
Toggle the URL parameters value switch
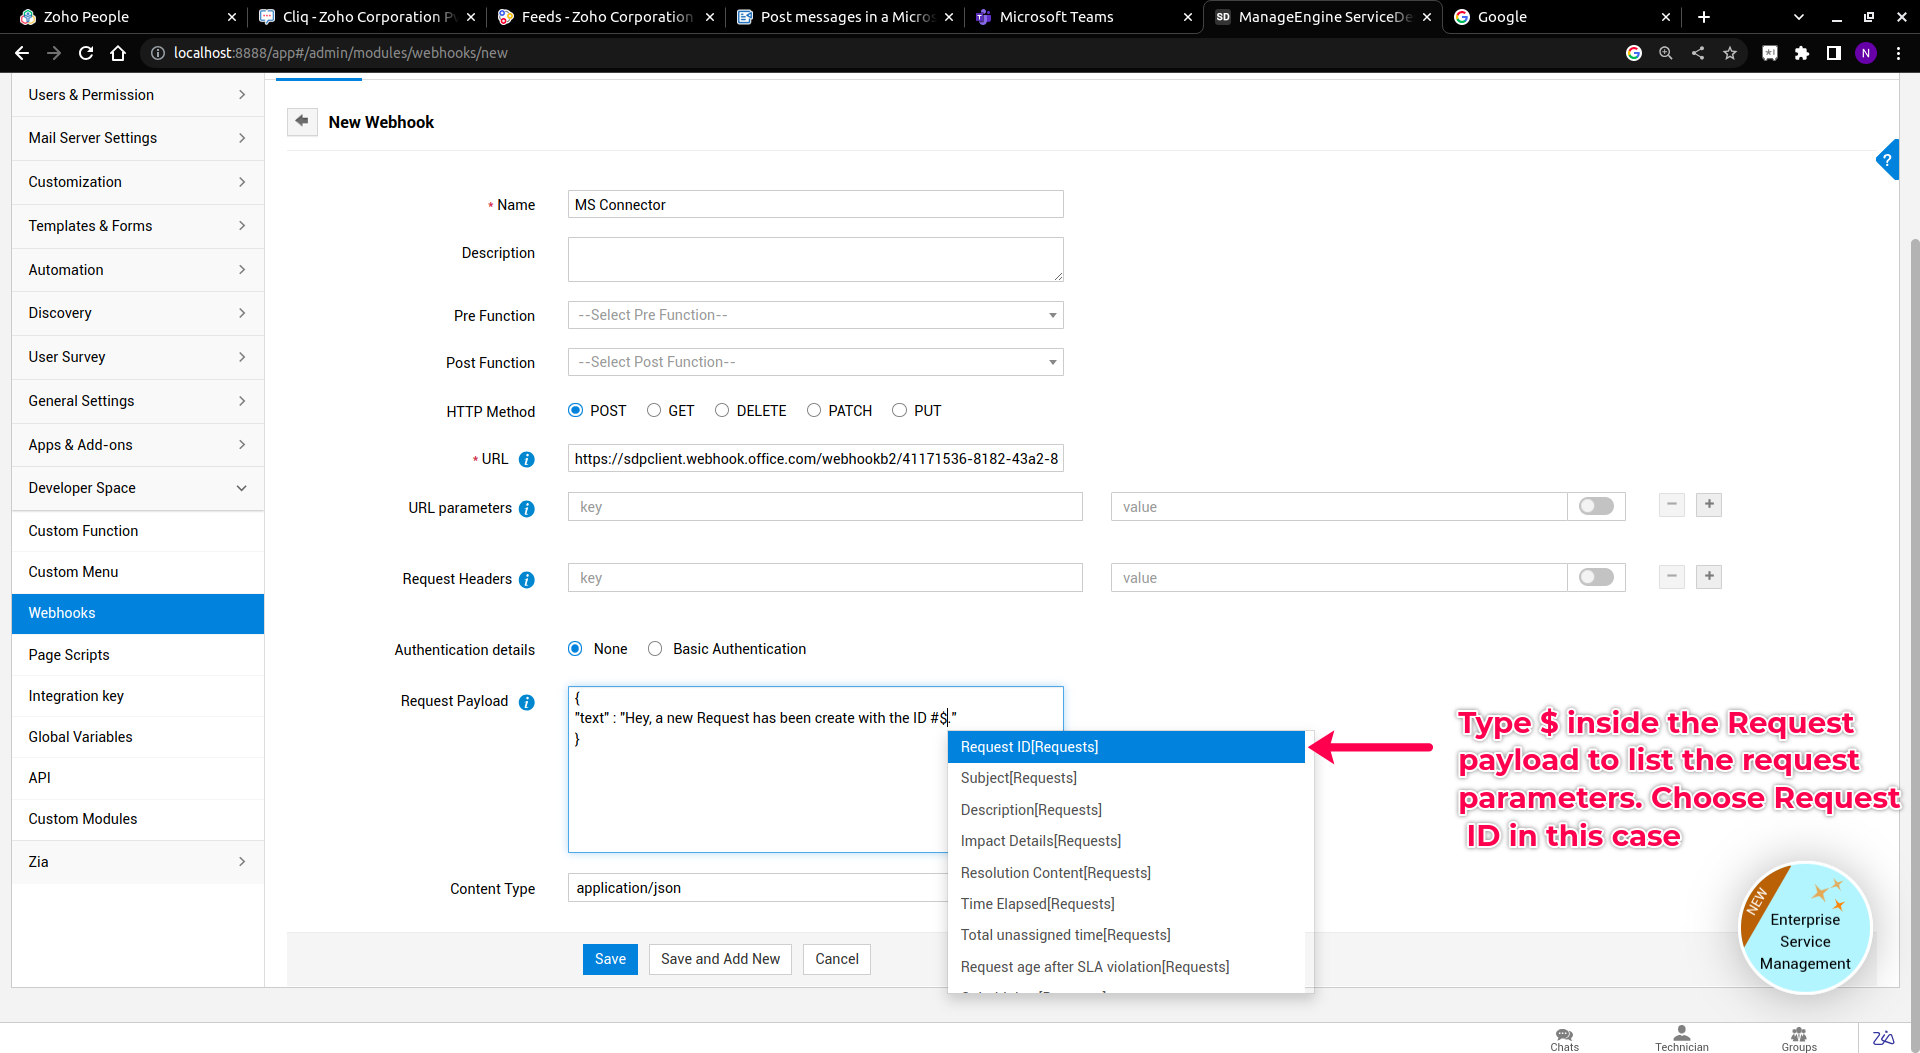click(x=1596, y=507)
